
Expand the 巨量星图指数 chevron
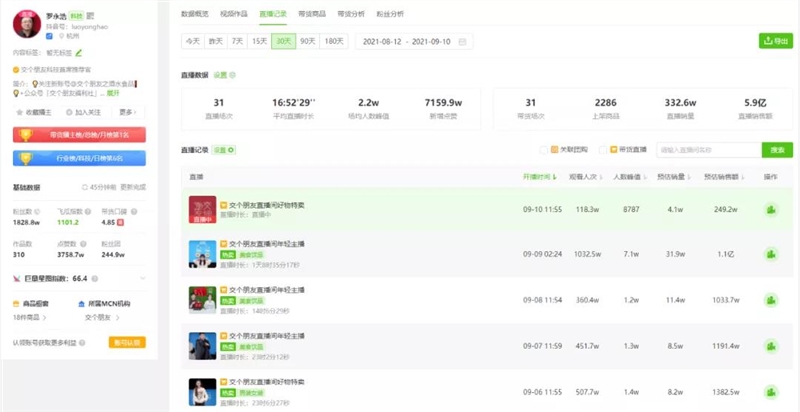tap(143, 278)
